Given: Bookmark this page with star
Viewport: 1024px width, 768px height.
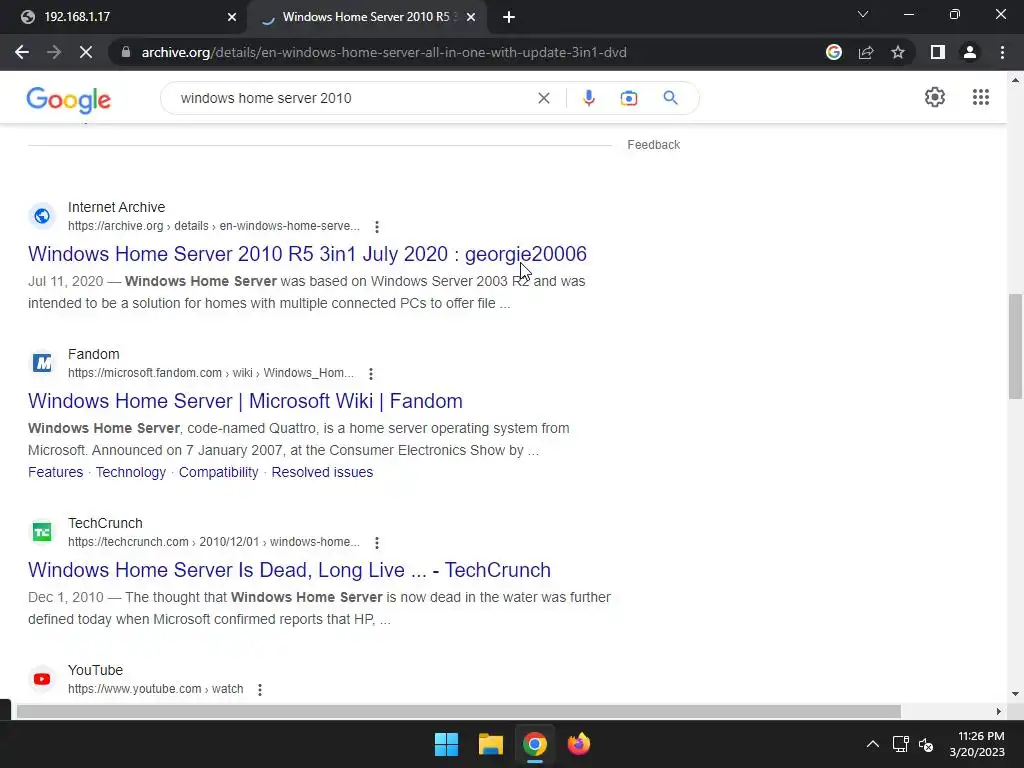Looking at the screenshot, I should click(x=898, y=52).
